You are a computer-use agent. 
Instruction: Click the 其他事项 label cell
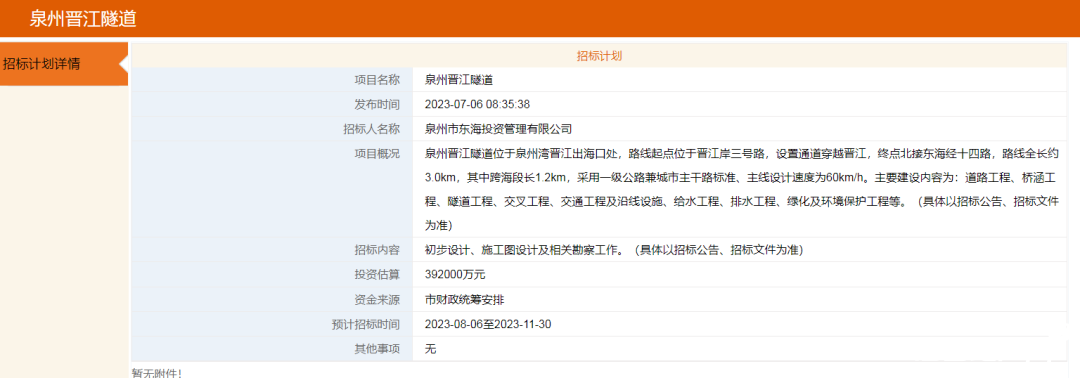pos(272,349)
